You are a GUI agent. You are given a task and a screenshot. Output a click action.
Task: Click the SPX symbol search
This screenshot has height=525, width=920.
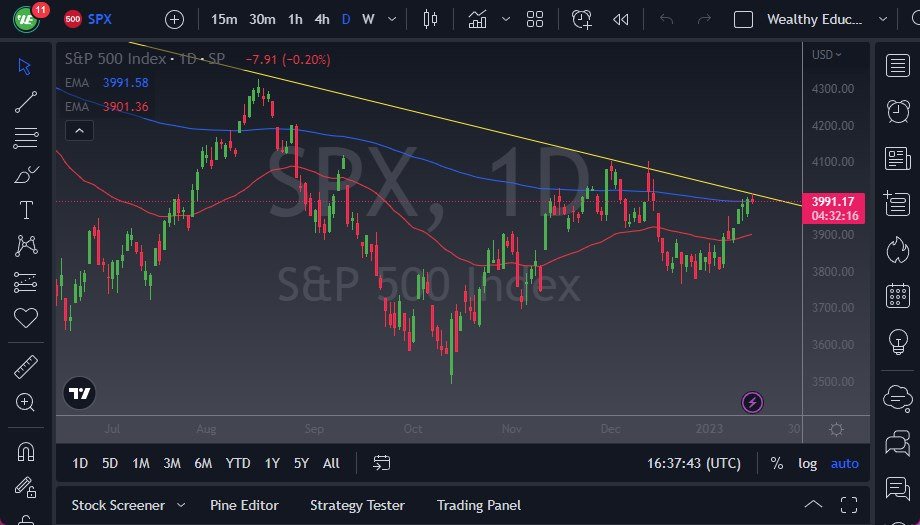tap(100, 19)
